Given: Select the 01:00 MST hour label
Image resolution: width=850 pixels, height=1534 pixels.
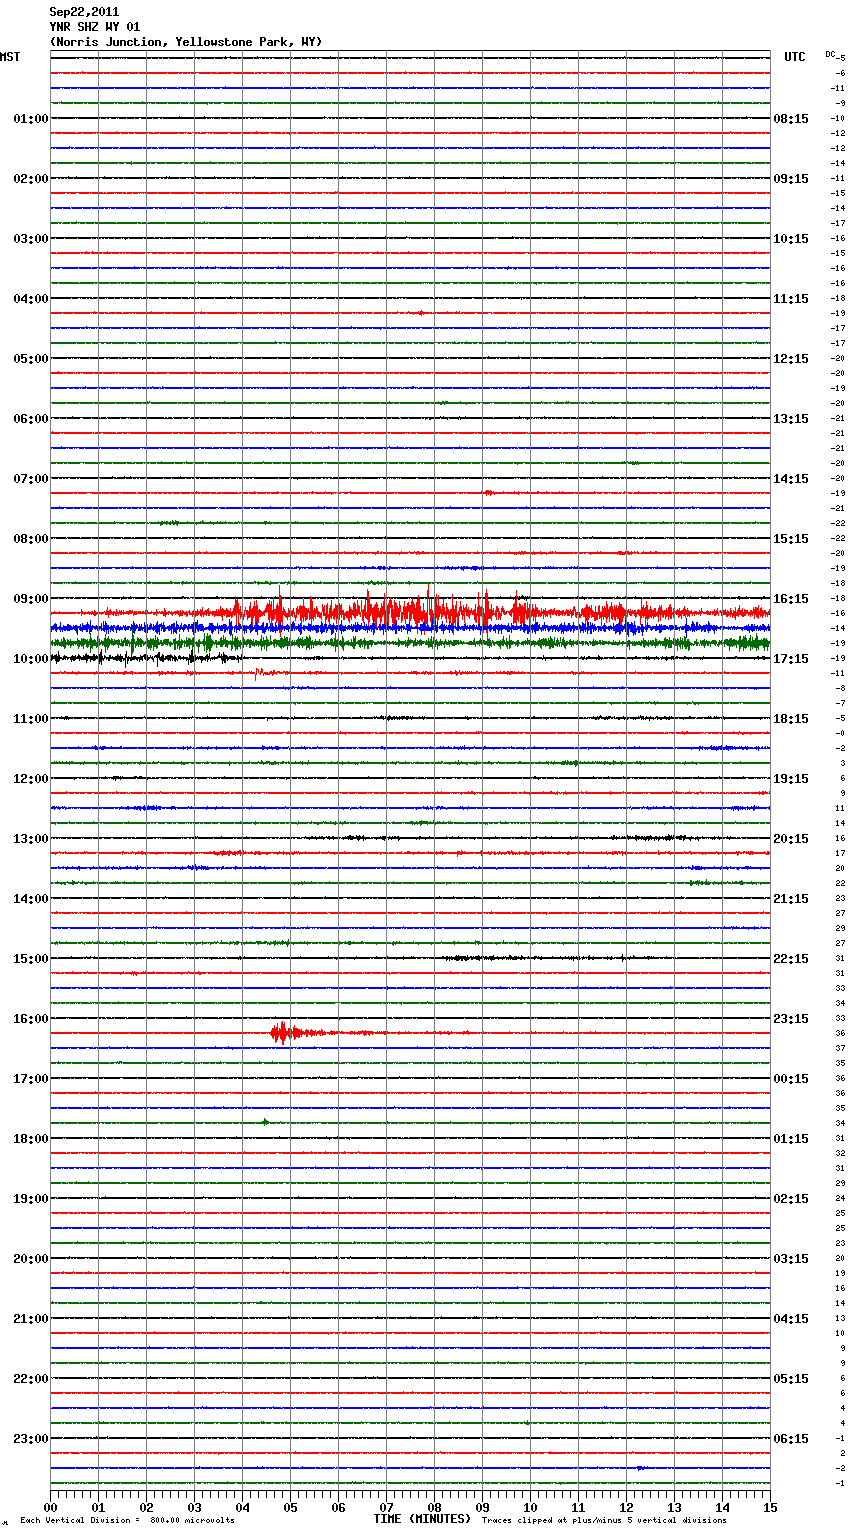Looking at the screenshot, I should [31, 119].
